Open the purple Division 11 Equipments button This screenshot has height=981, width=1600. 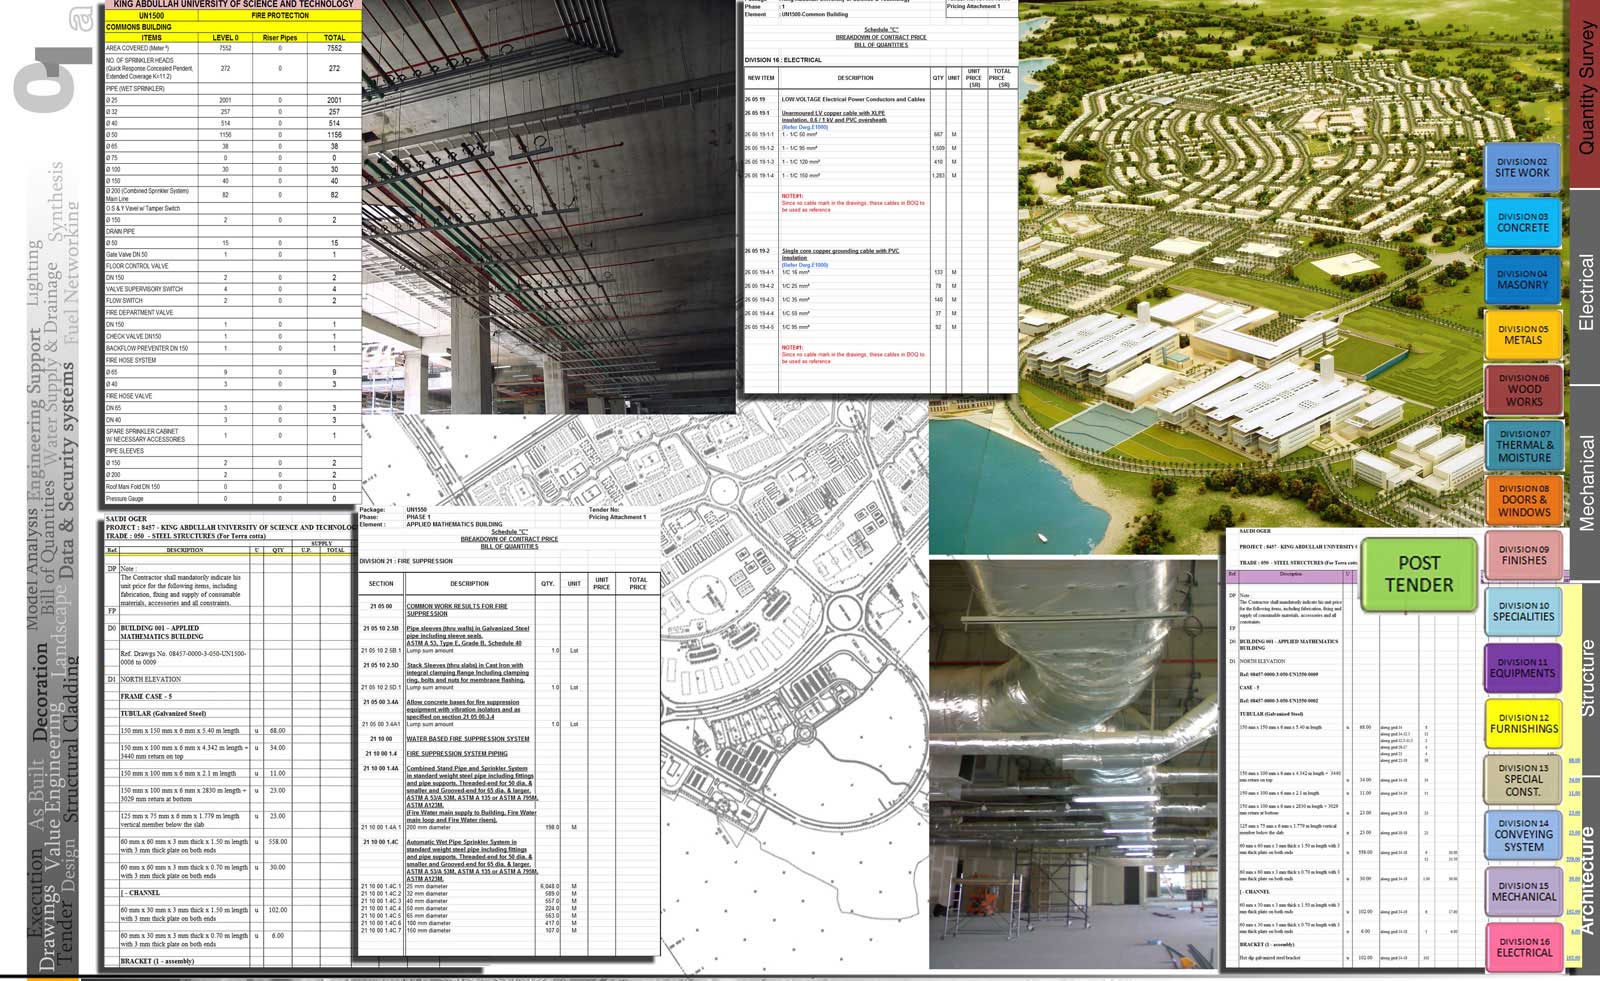[x=1522, y=668]
